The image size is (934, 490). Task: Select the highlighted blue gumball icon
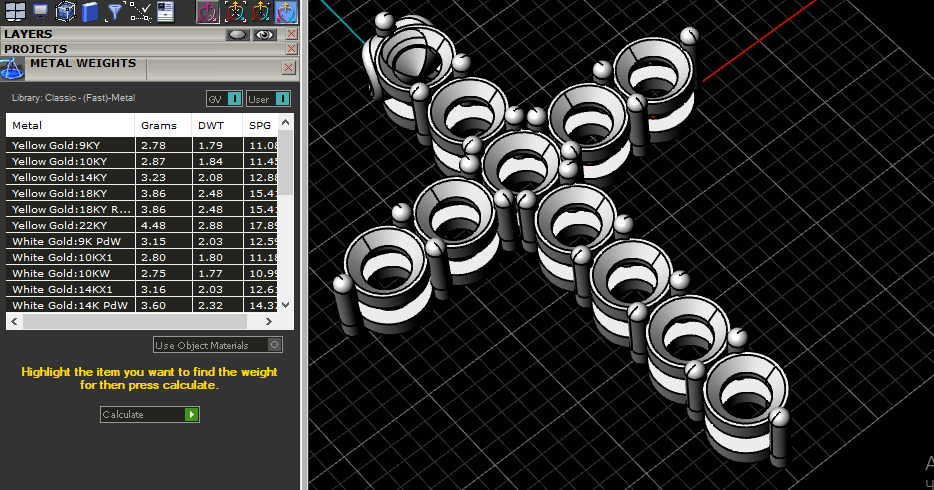(287, 11)
